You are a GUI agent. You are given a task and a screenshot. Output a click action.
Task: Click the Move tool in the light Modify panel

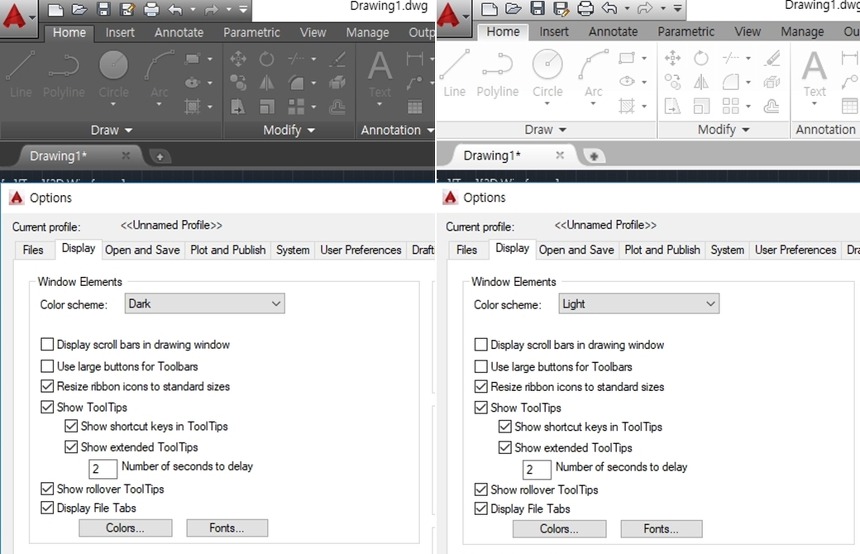pos(672,58)
